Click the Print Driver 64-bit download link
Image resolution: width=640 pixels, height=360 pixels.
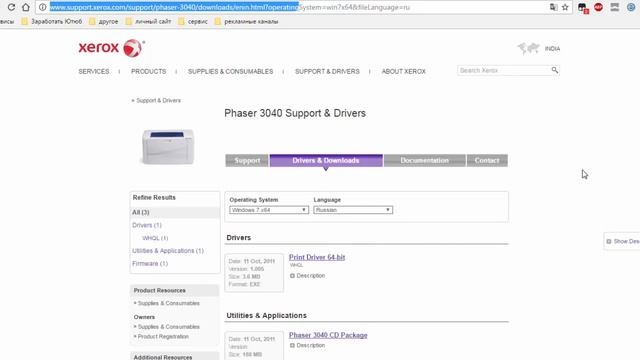(317, 257)
